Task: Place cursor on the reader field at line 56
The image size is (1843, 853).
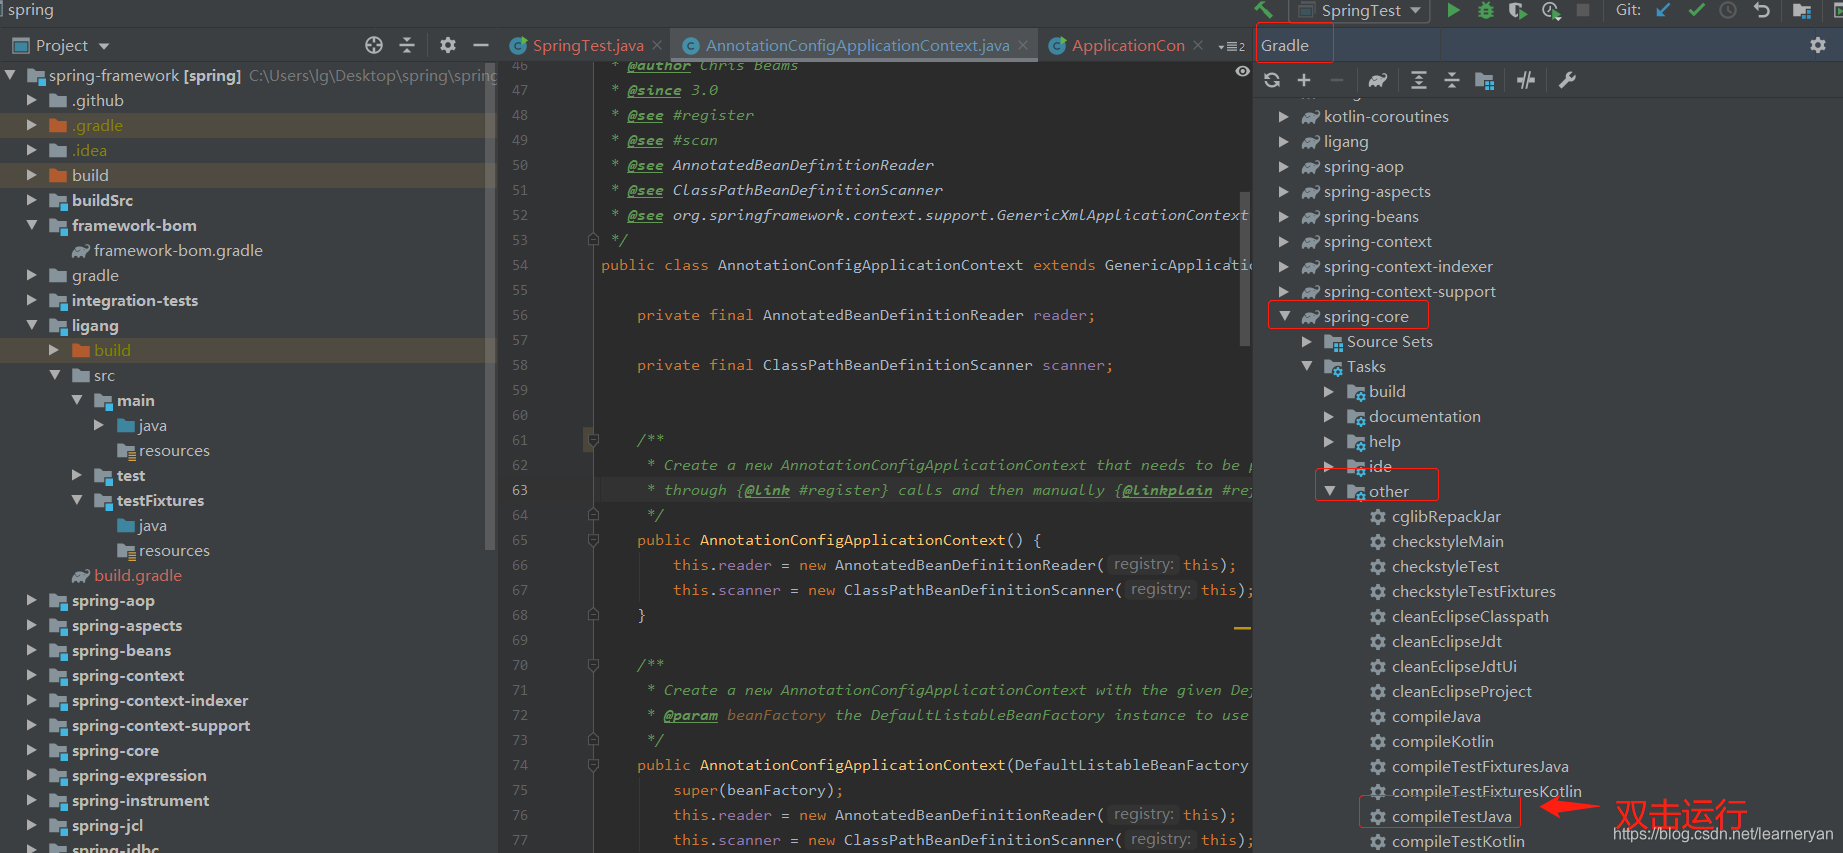Action: (1060, 315)
